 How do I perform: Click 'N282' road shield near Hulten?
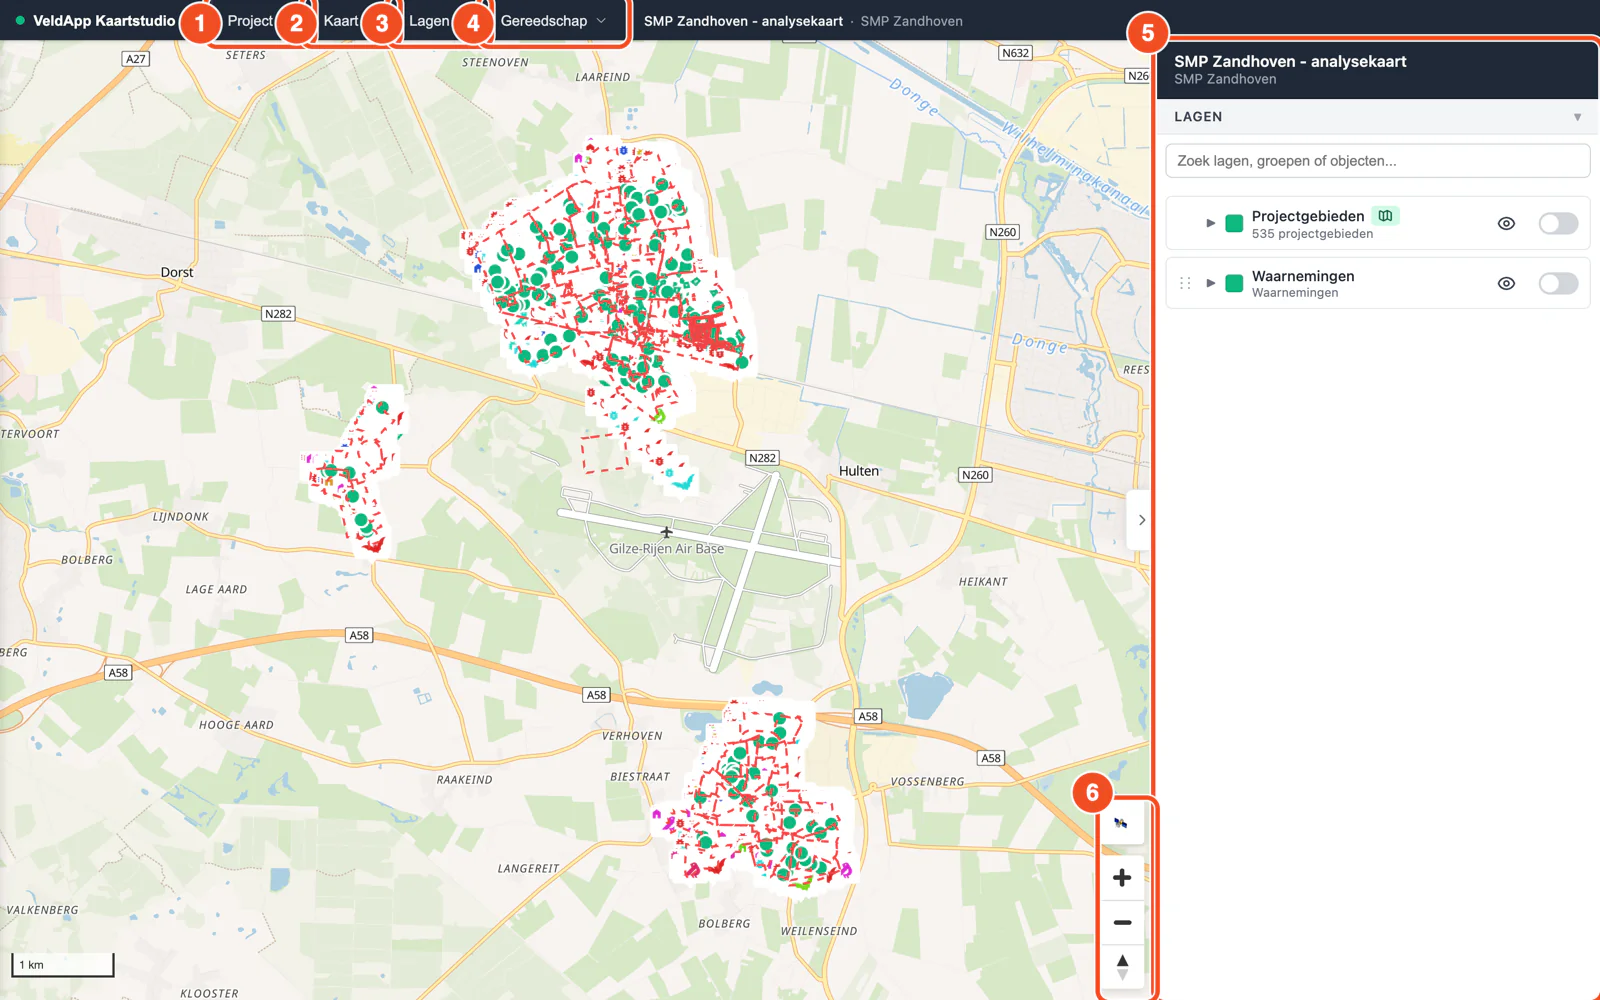pos(762,458)
